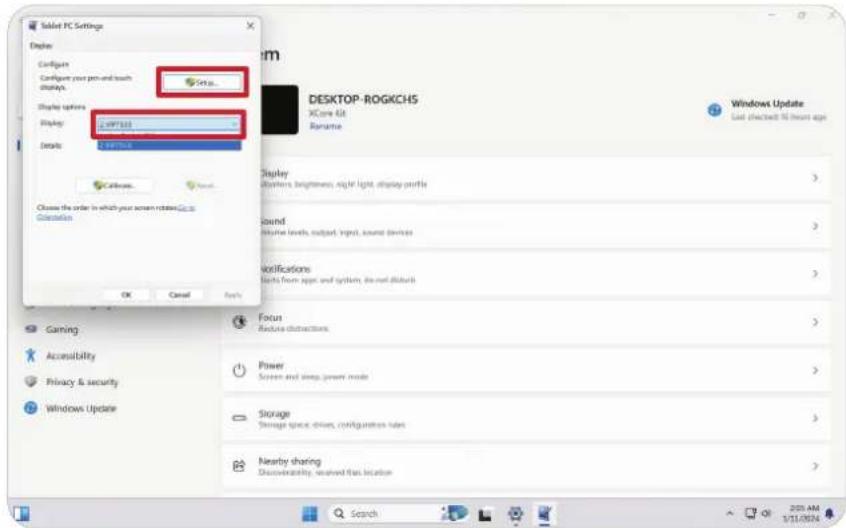Viewport: 846px width, 528px height.
Task: Click the Tablet PC Settings taskbar icon
Action: coord(545,514)
